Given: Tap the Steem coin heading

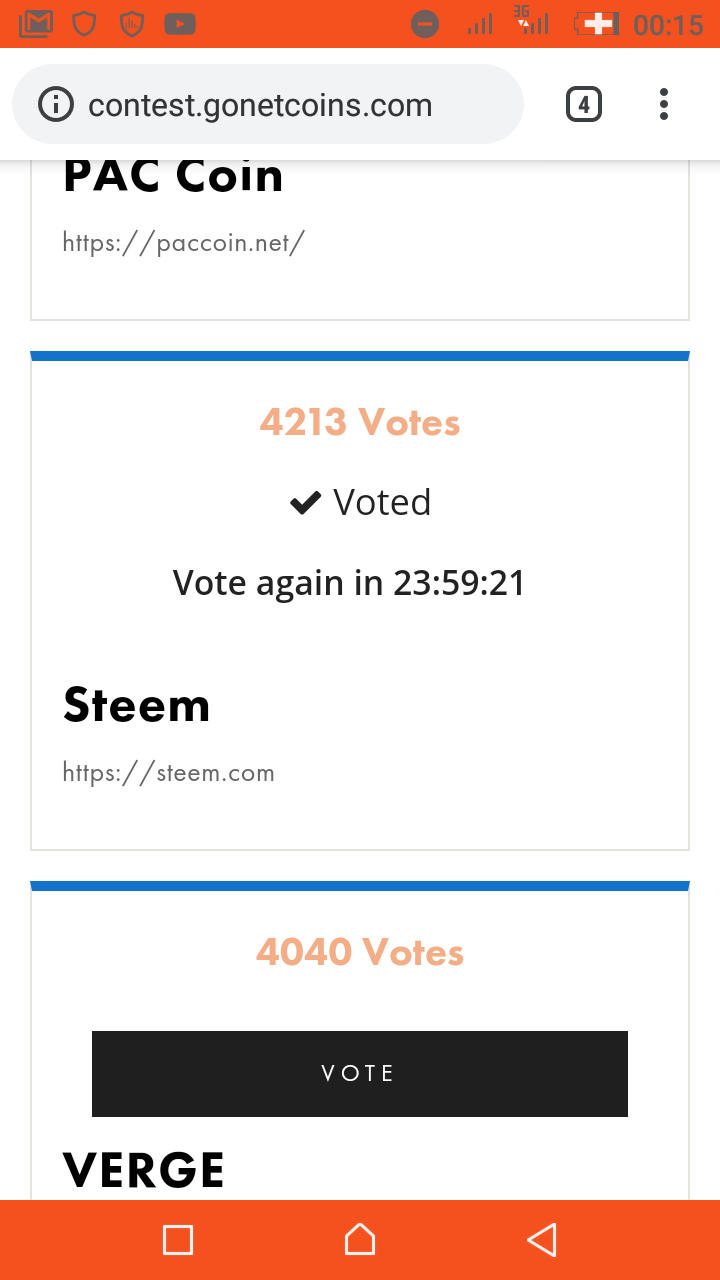Looking at the screenshot, I should pos(137,705).
